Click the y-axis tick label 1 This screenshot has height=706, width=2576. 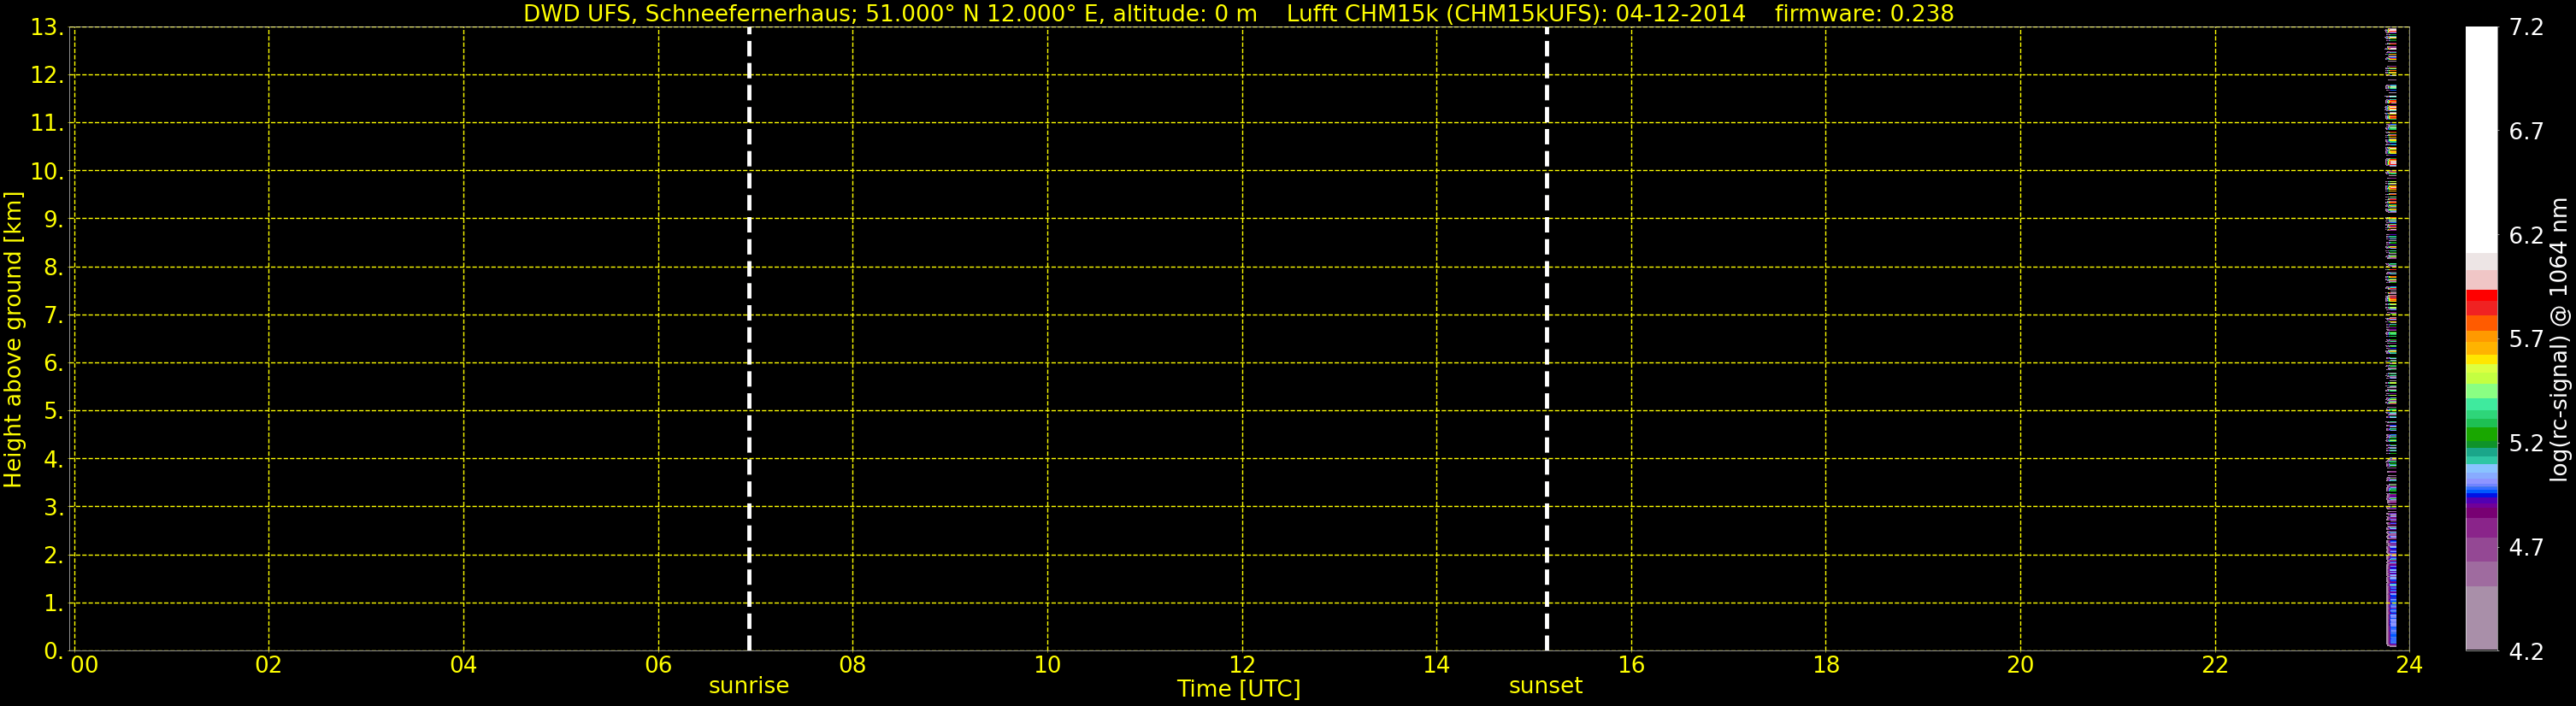[x=53, y=604]
